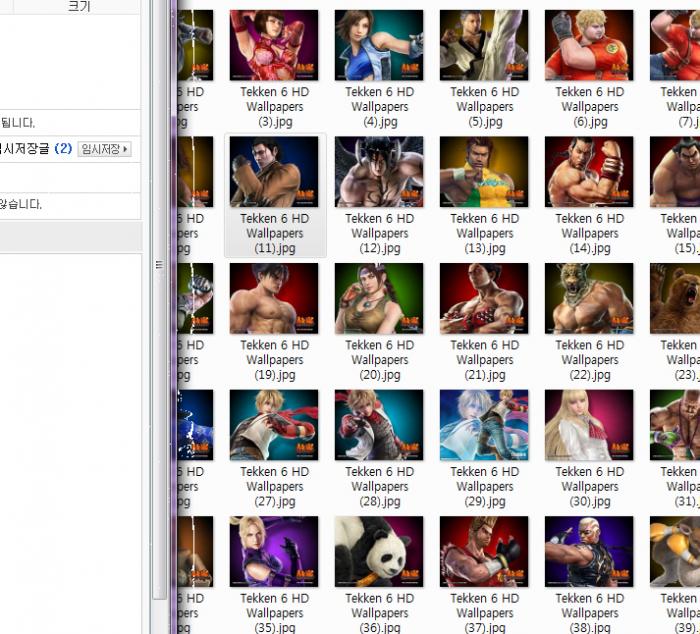
Task: Select Tekken 6 HD Wallpapers (5).jpg thumbnail
Action: [484, 46]
